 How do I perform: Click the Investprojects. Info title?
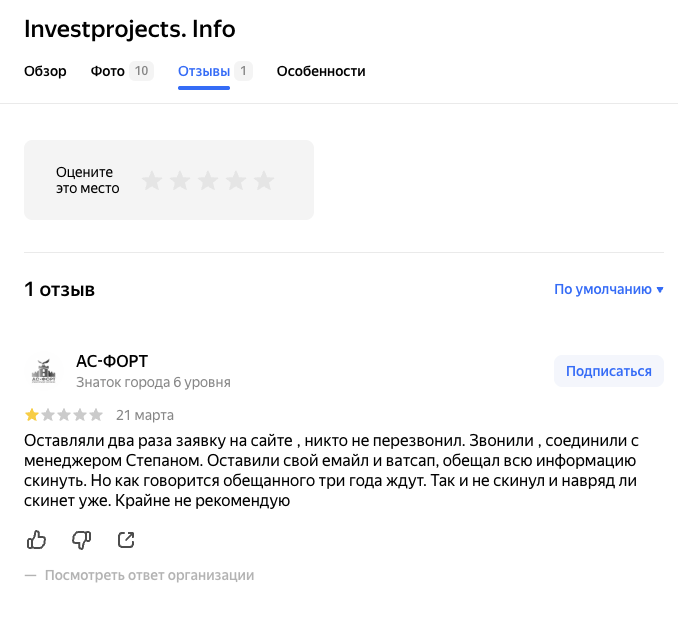(x=130, y=29)
